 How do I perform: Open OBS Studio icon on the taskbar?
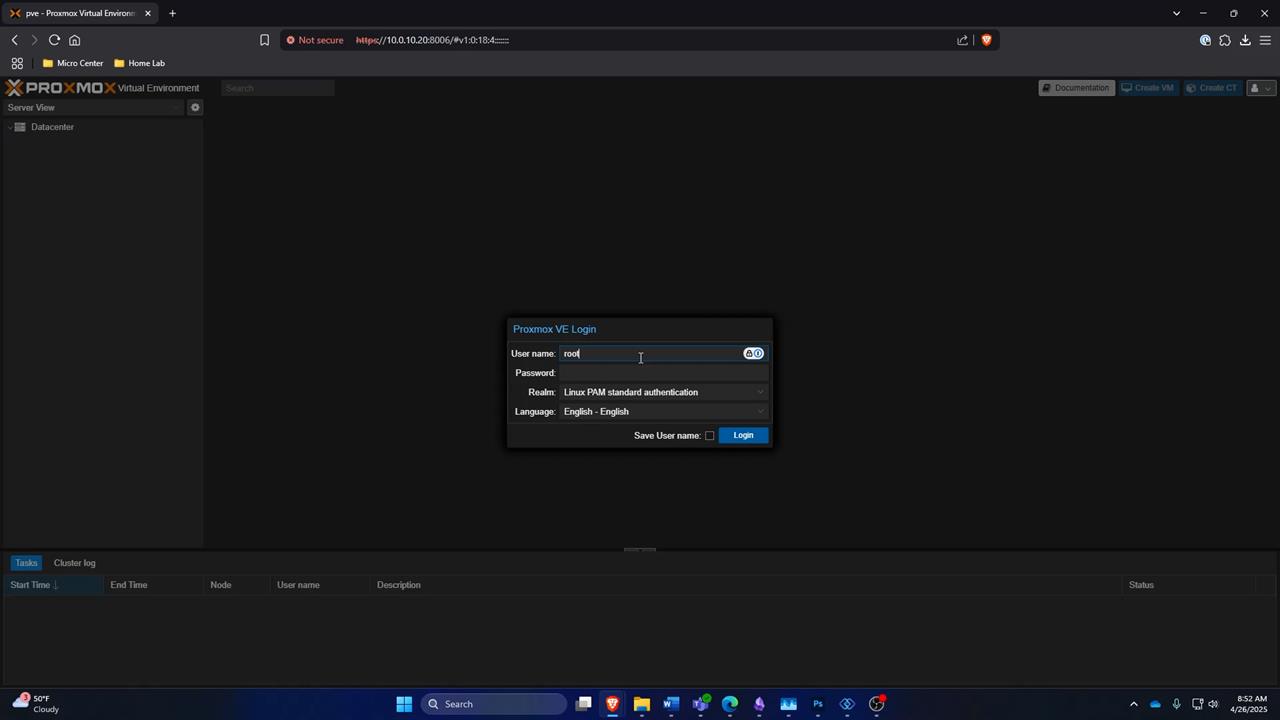click(877, 704)
